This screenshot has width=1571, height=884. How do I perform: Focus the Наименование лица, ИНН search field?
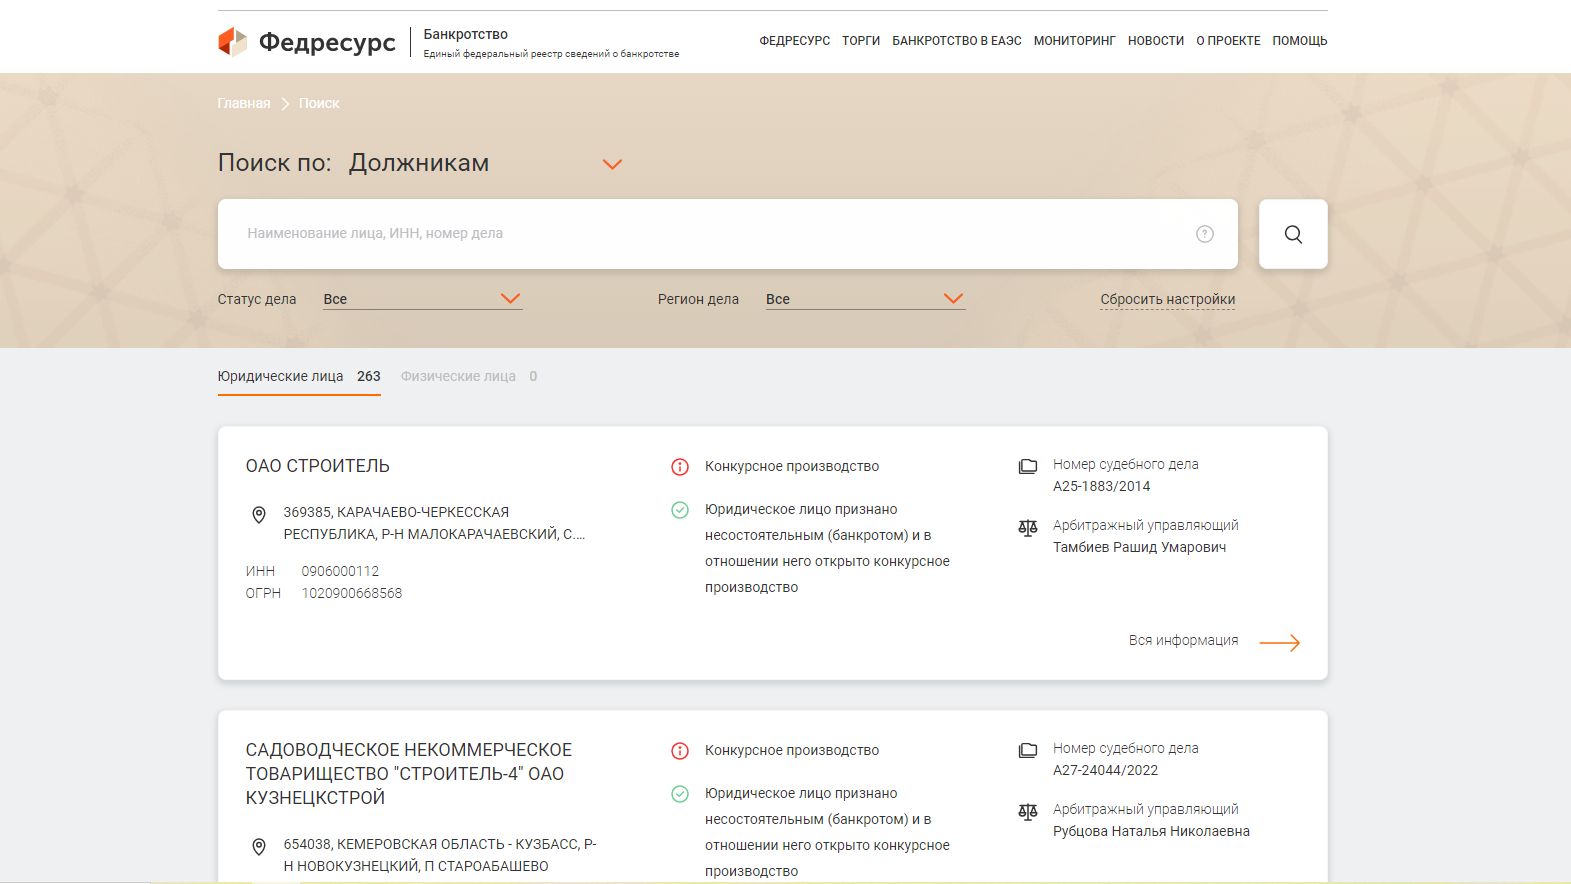tap(728, 234)
